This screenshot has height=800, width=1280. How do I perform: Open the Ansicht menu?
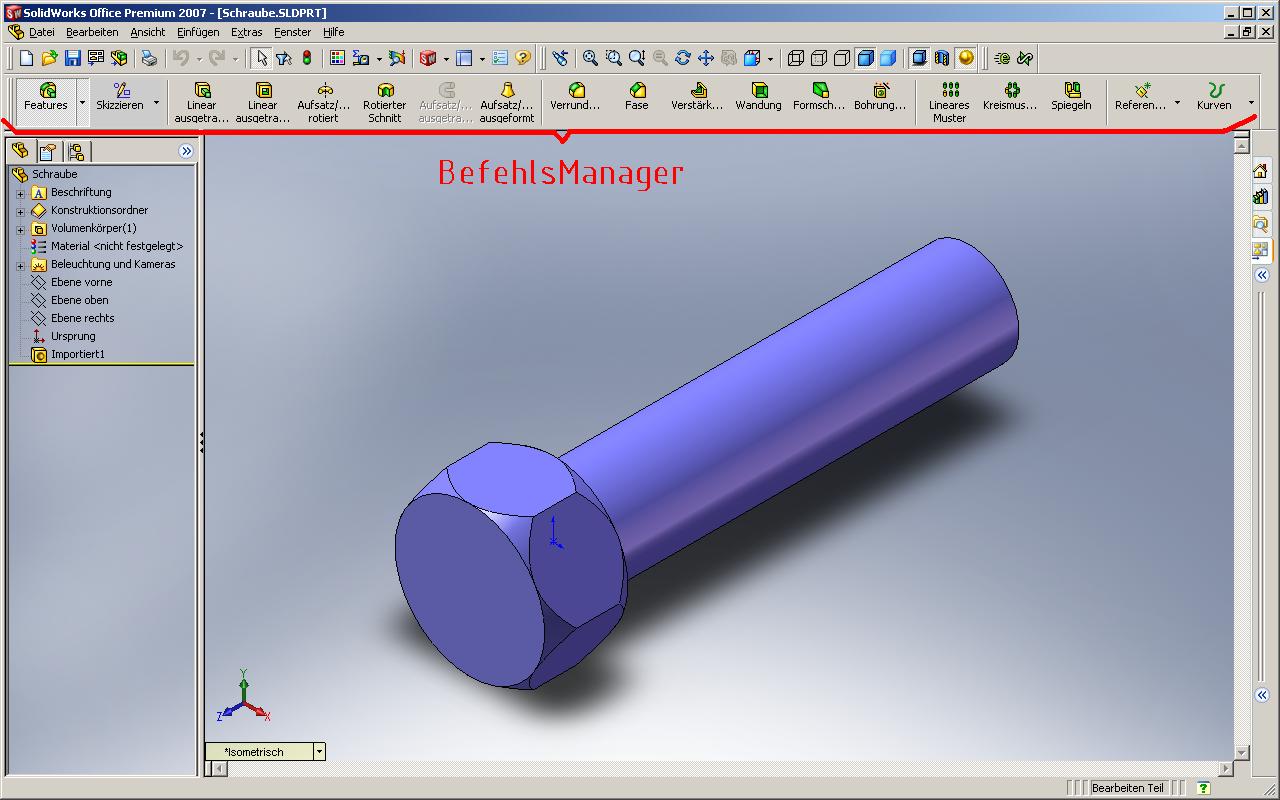pos(147,32)
